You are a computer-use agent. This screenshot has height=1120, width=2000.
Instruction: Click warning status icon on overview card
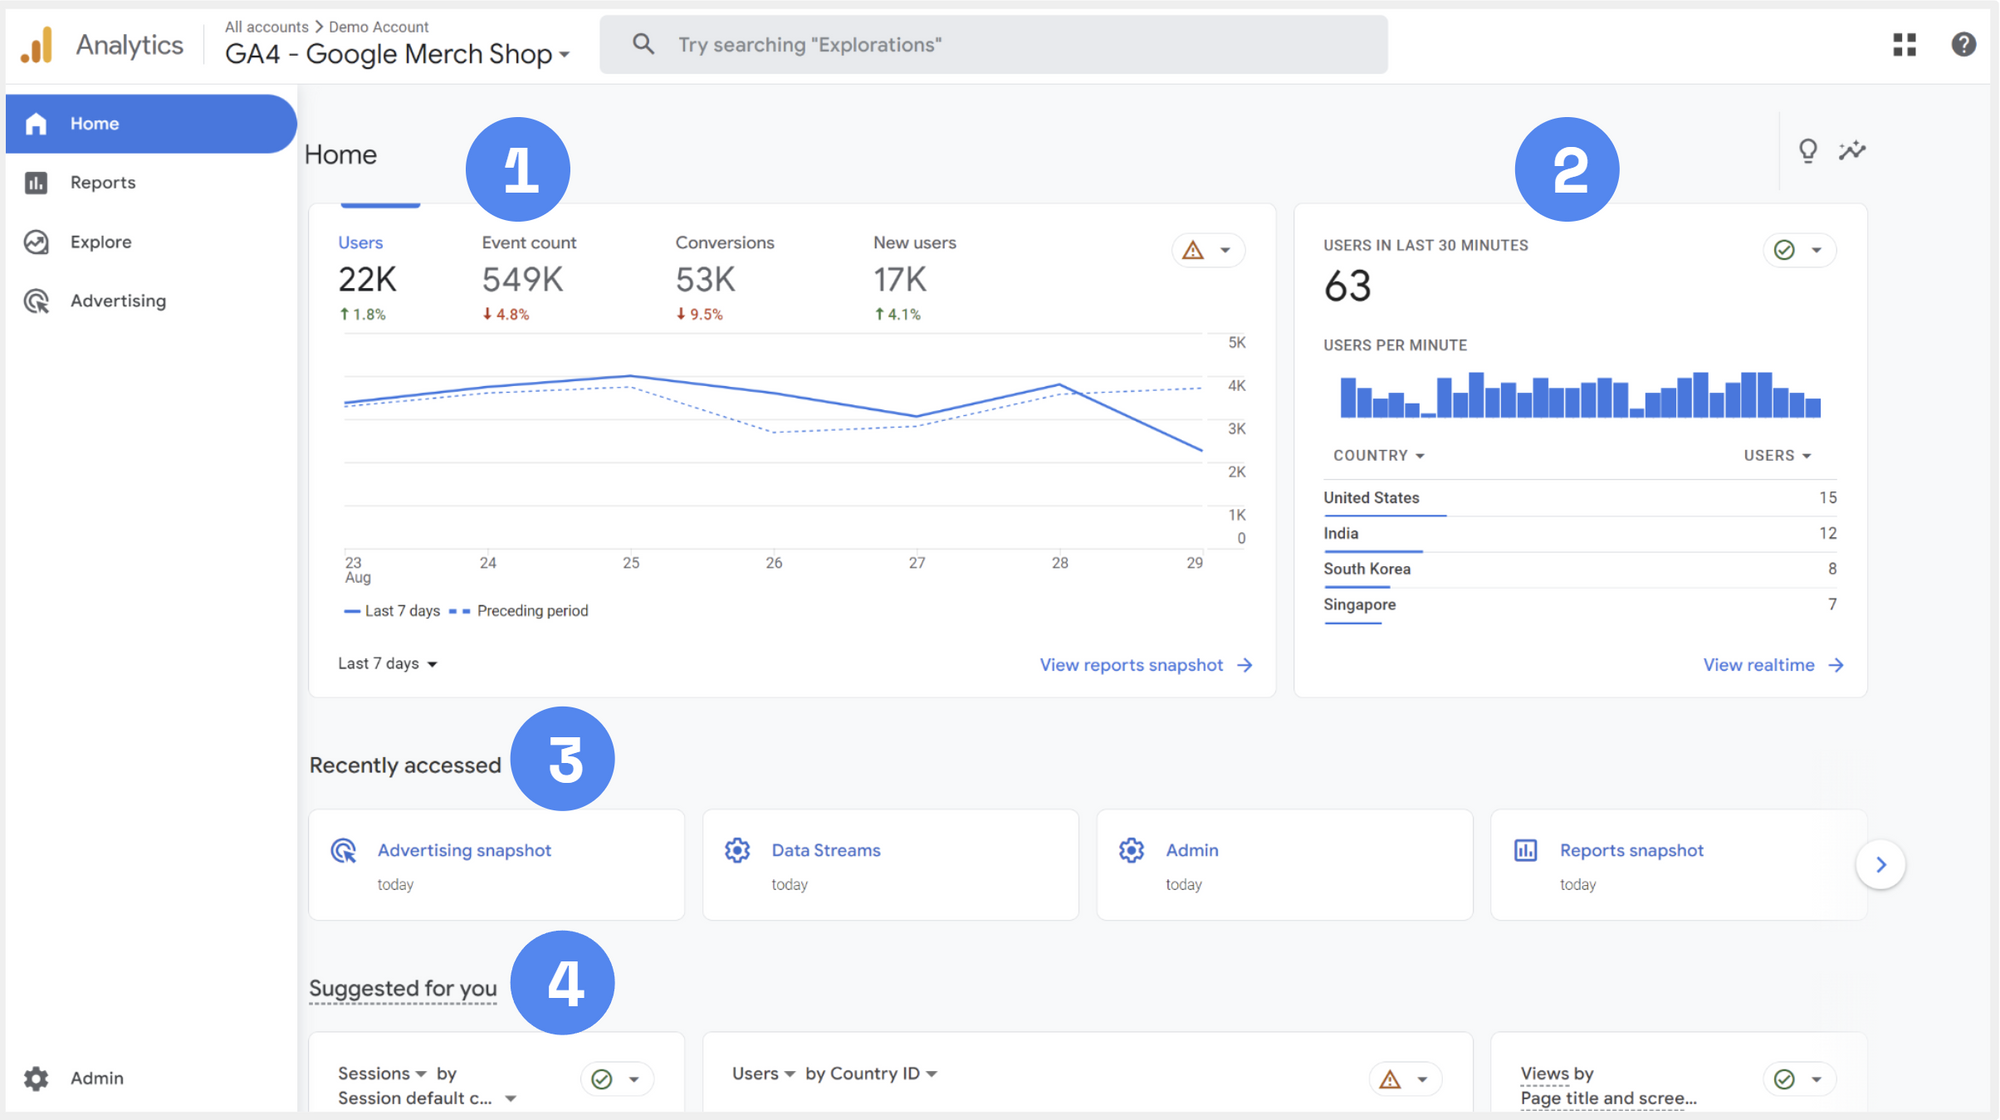[x=1193, y=250]
